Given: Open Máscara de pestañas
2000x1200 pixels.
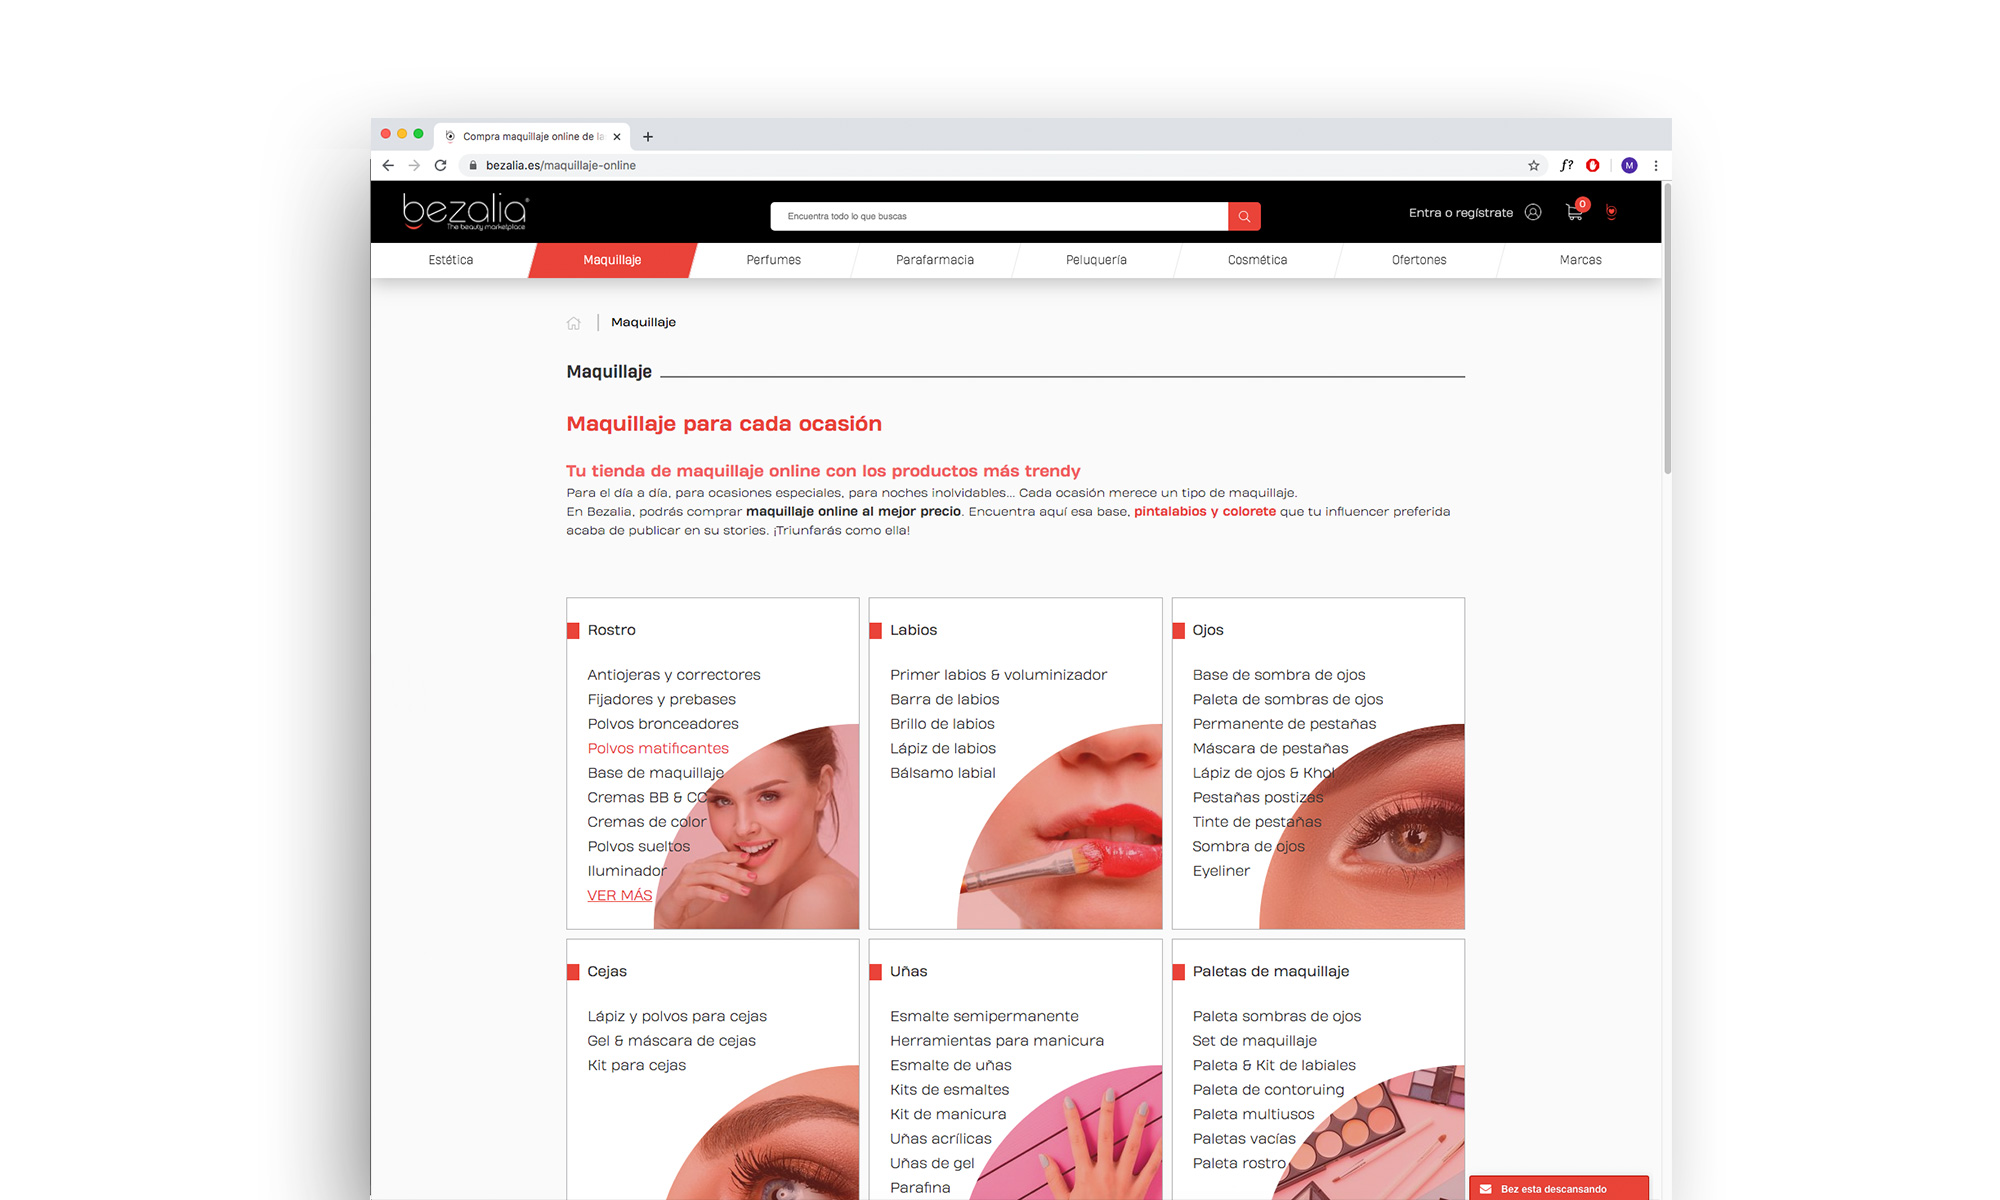Looking at the screenshot, I should click(1270, 748).
